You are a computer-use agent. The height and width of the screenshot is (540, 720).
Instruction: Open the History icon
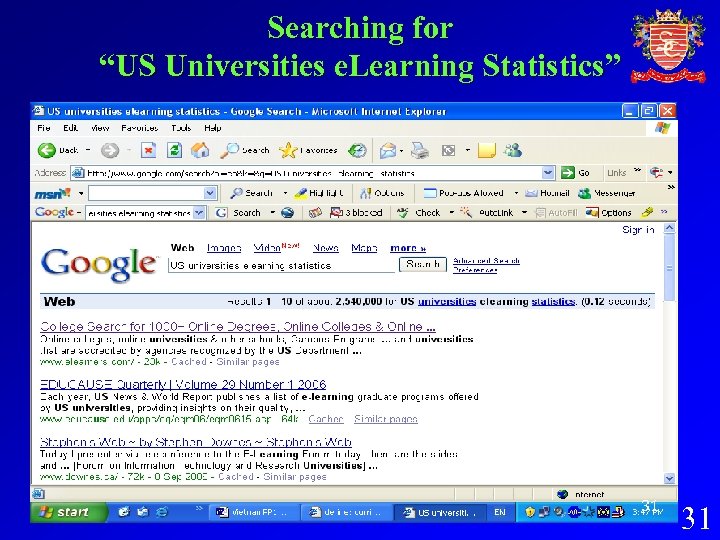coord(357,150)
